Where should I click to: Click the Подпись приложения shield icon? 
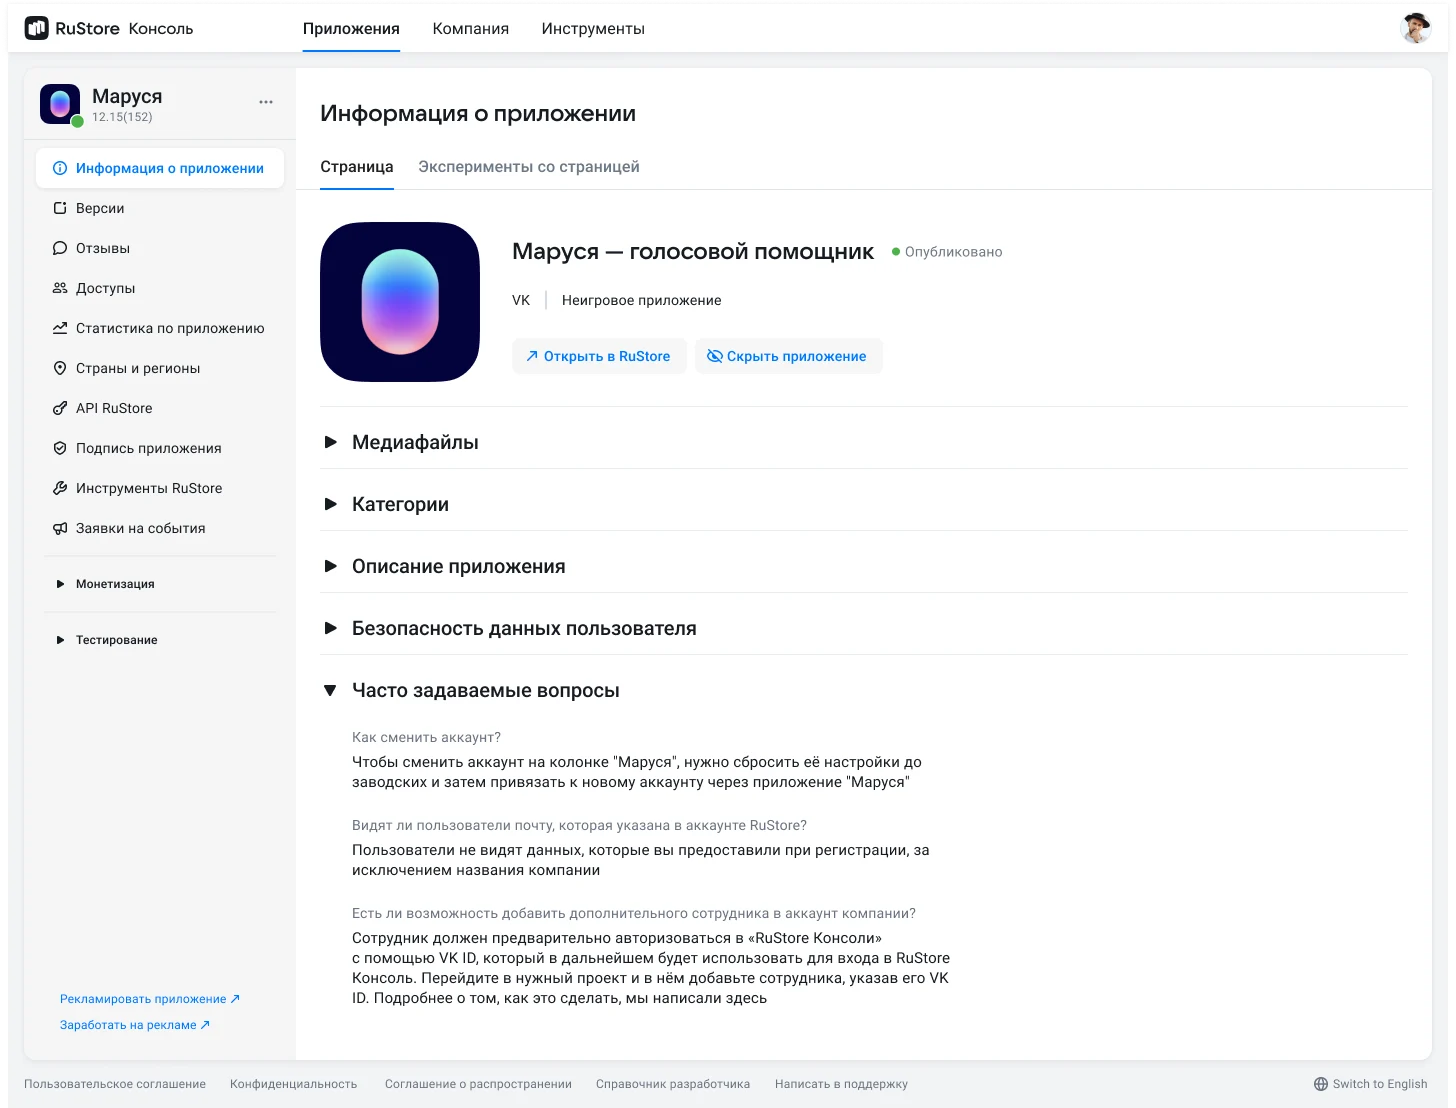coord(60,448)
